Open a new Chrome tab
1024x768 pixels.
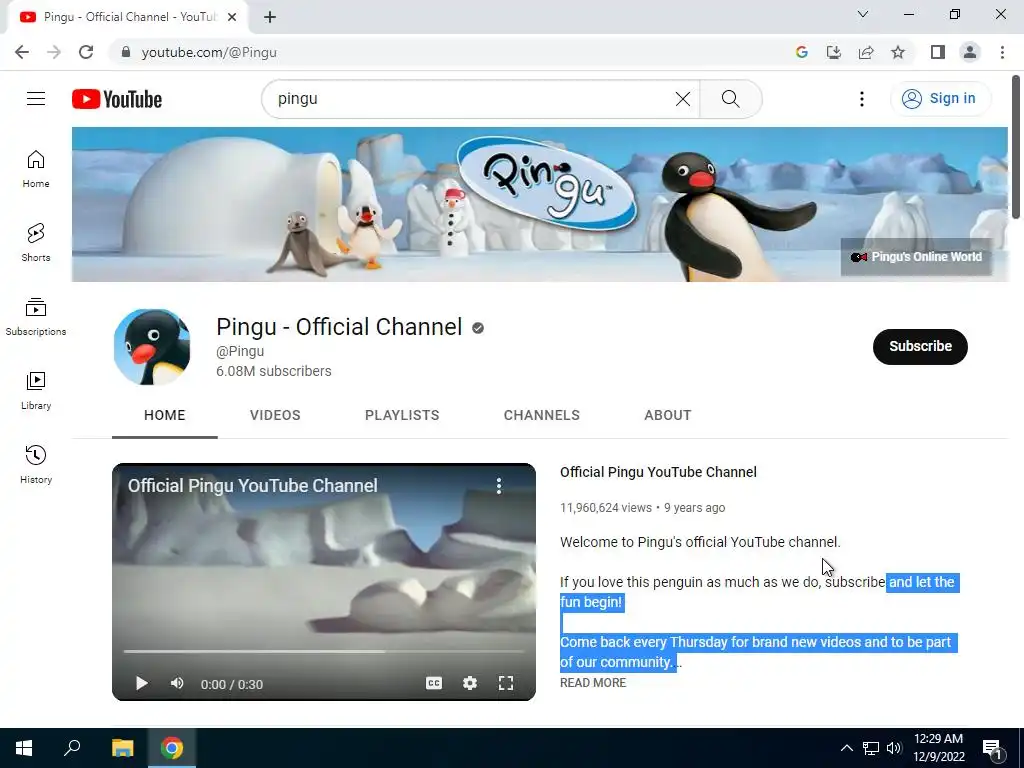point(270,17)
